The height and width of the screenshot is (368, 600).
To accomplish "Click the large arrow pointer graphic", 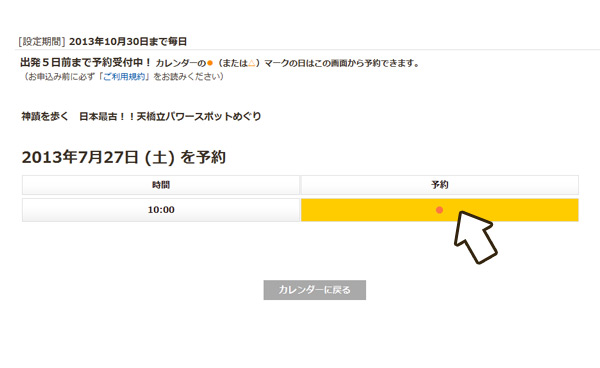I will [x=474, y=237].
